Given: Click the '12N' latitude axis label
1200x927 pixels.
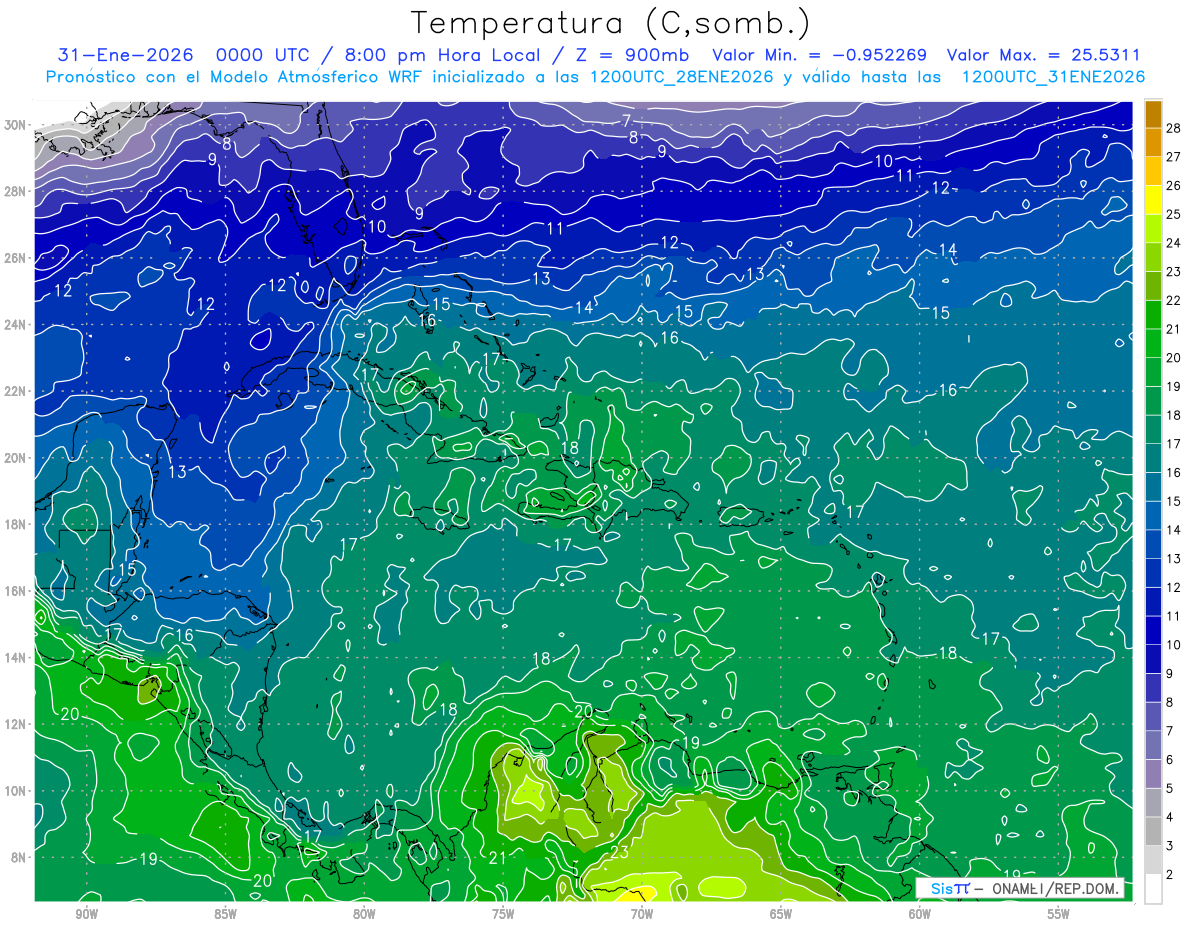Looking at the screenshot, I should pyautogui.click(x=16, y=724).
